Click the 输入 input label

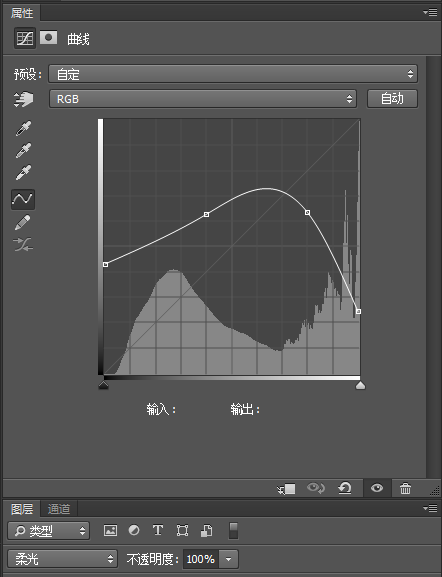[161, 409]
